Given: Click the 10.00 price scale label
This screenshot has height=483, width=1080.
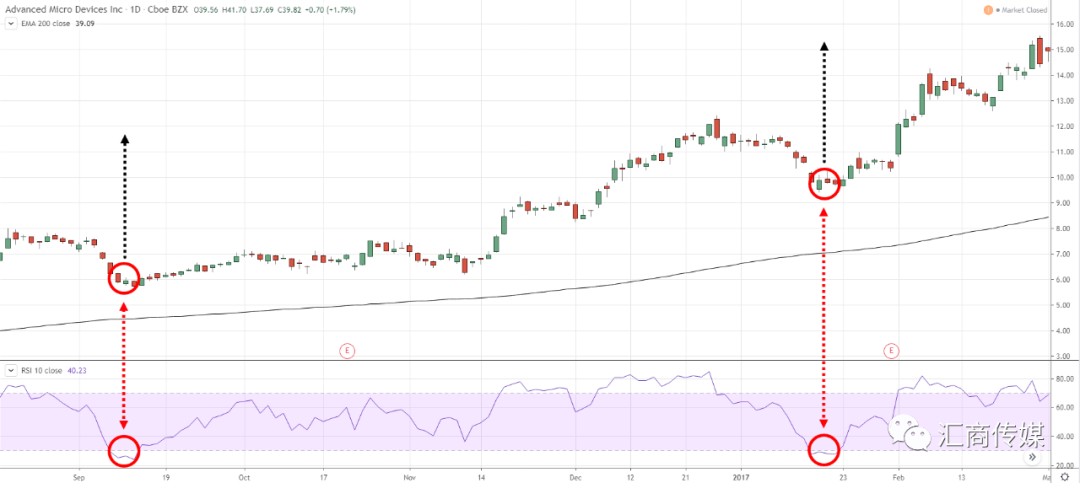Looking at the screenshot, I should point(1063,177).
